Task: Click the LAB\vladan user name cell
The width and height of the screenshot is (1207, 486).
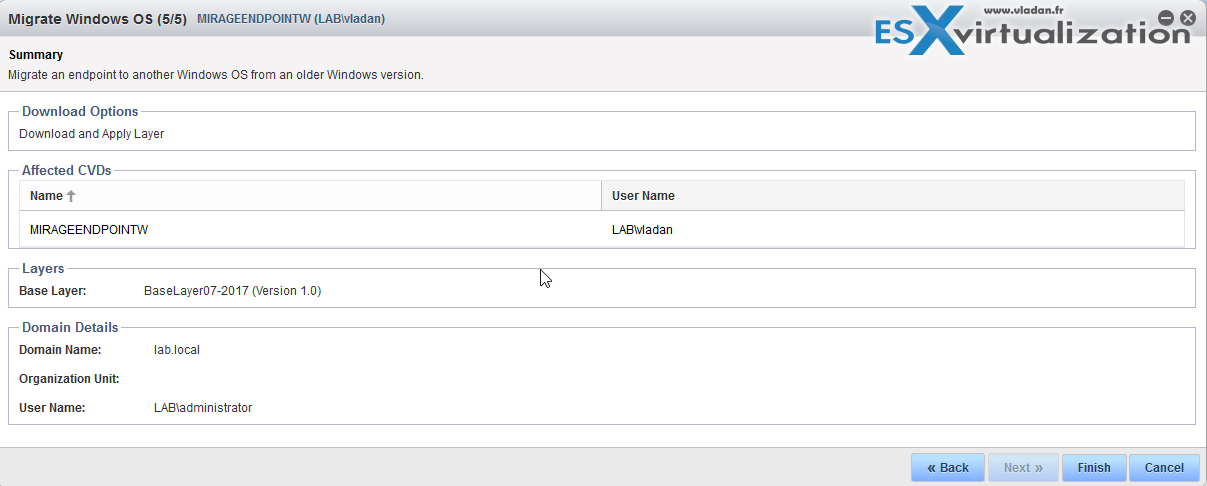Action: coord(642,229)
